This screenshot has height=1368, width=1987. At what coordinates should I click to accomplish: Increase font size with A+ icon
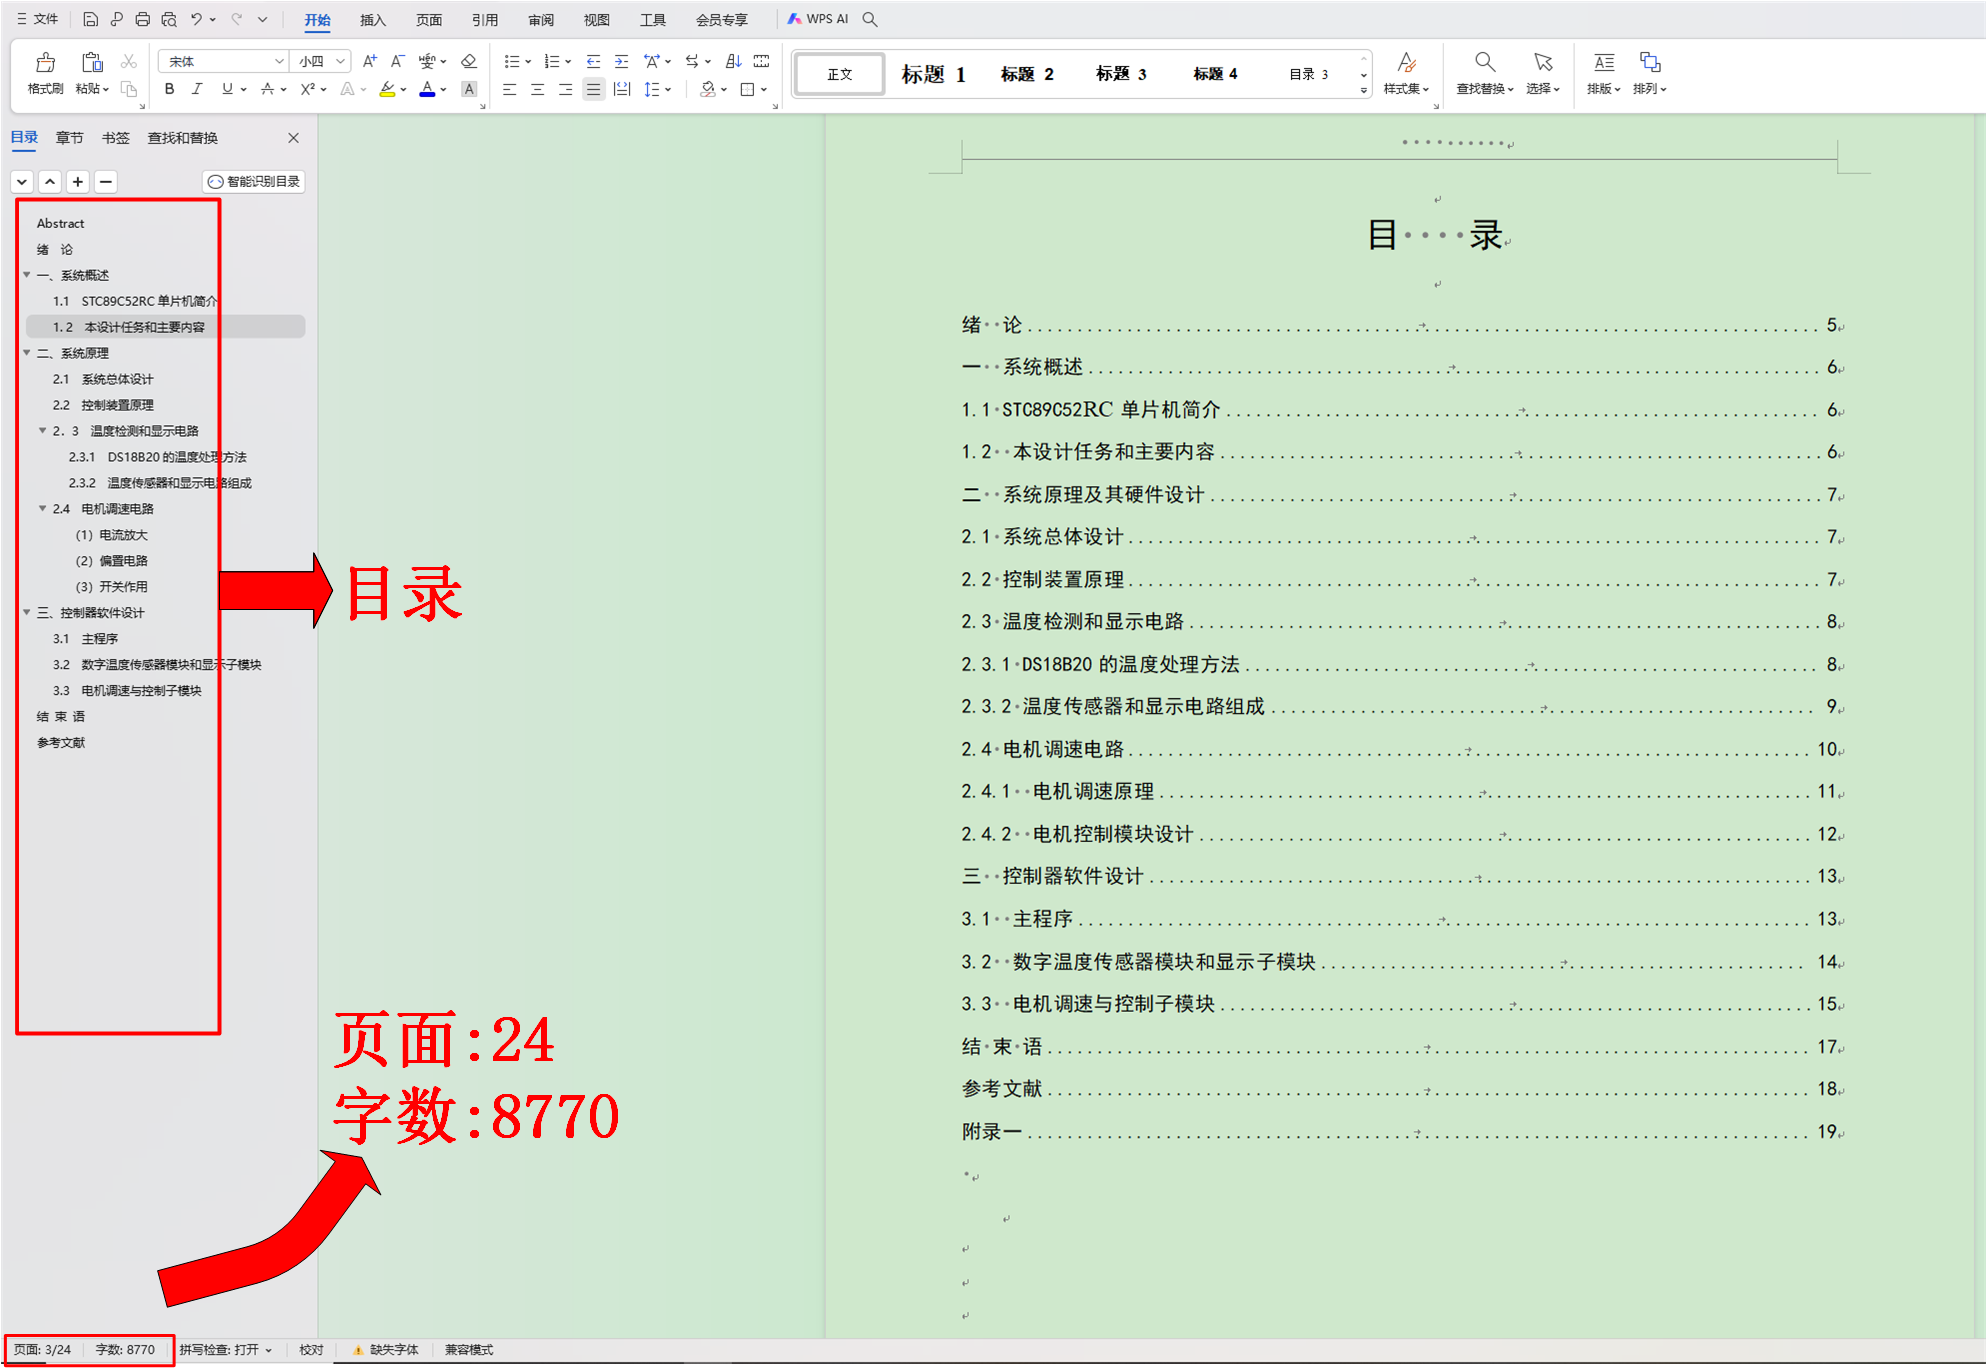point(370,61)
